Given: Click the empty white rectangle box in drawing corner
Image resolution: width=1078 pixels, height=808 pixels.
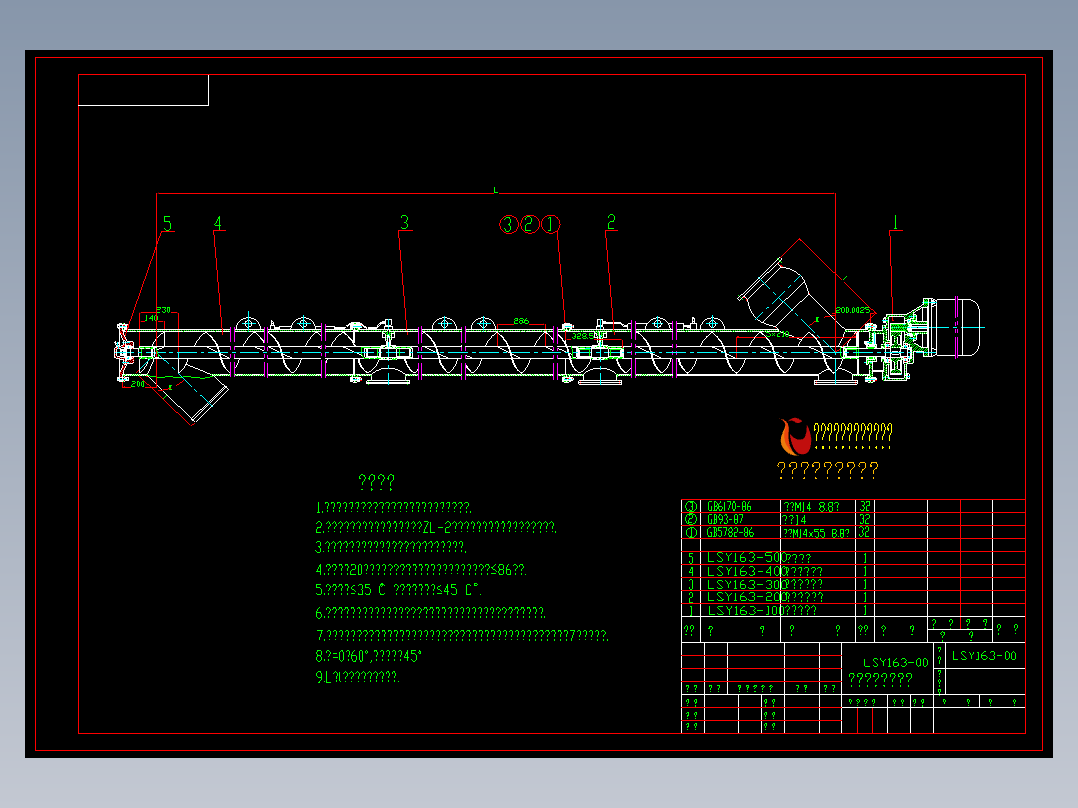Looking at the screenshot, I should (143, 90).
